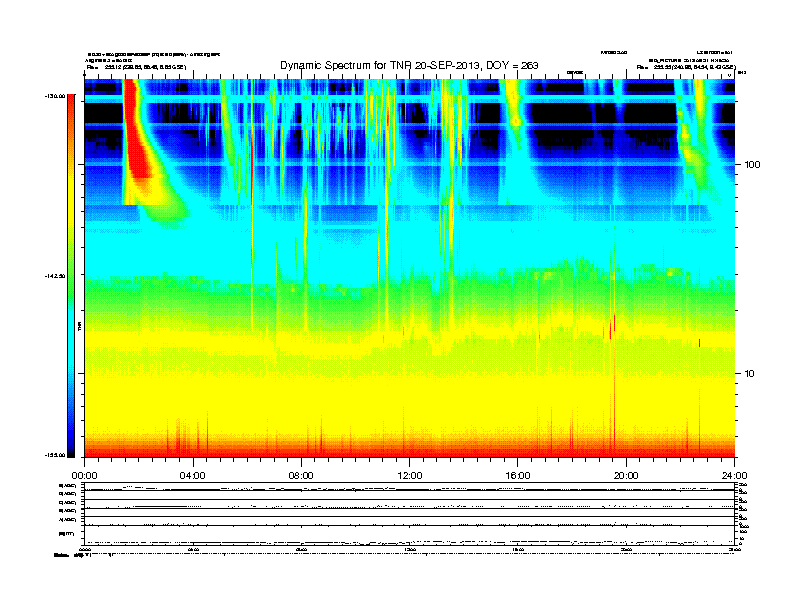Image resolution: width=792 pixels, height=612 pixels.
Task: Click the 08:00 time axis label
Action: pyautogui.click(x=301, y=476)
